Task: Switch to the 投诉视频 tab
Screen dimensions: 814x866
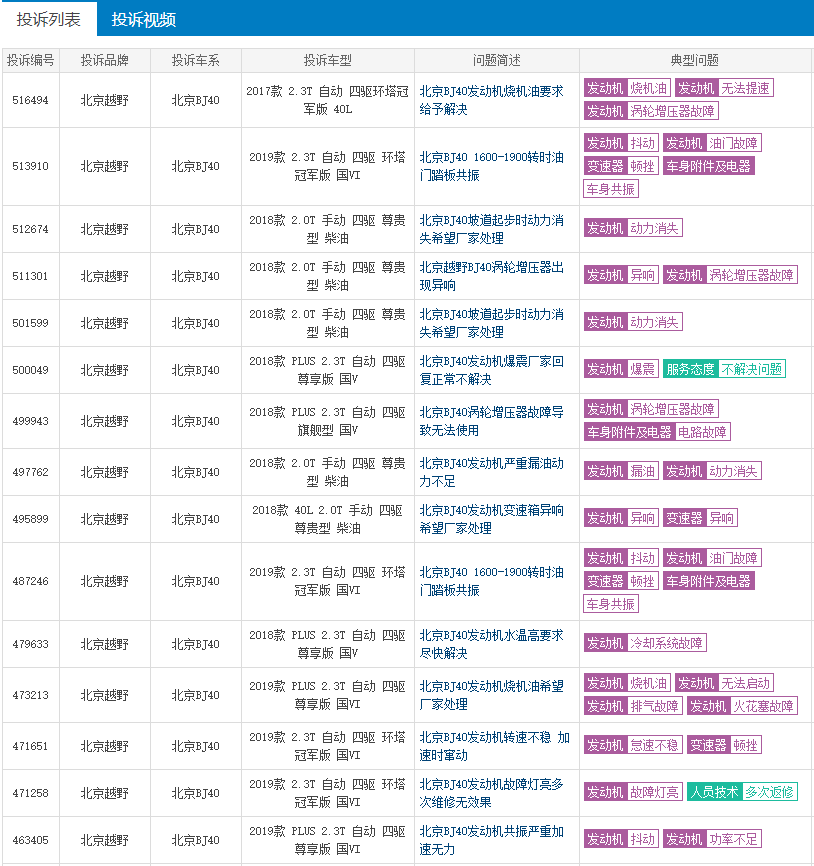Action: [x=144, y=20]
